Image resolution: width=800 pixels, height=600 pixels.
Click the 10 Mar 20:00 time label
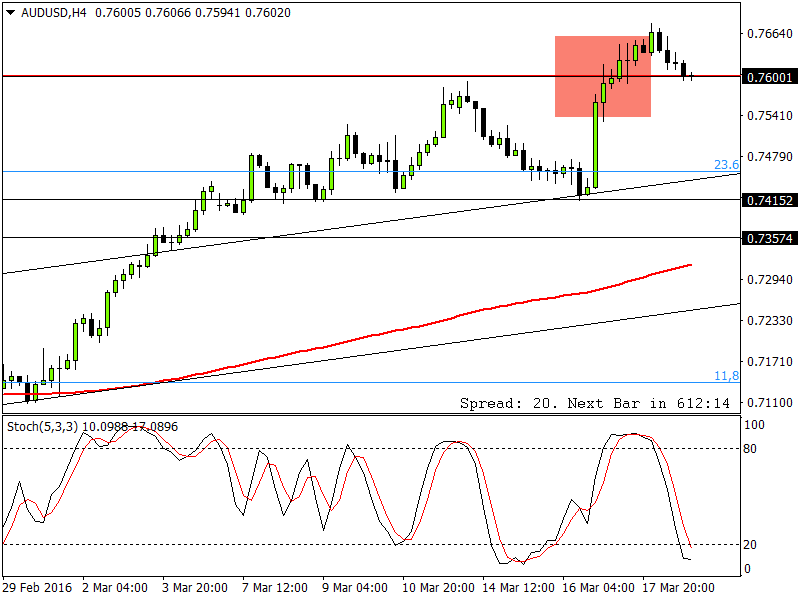[x=438, y=588]
